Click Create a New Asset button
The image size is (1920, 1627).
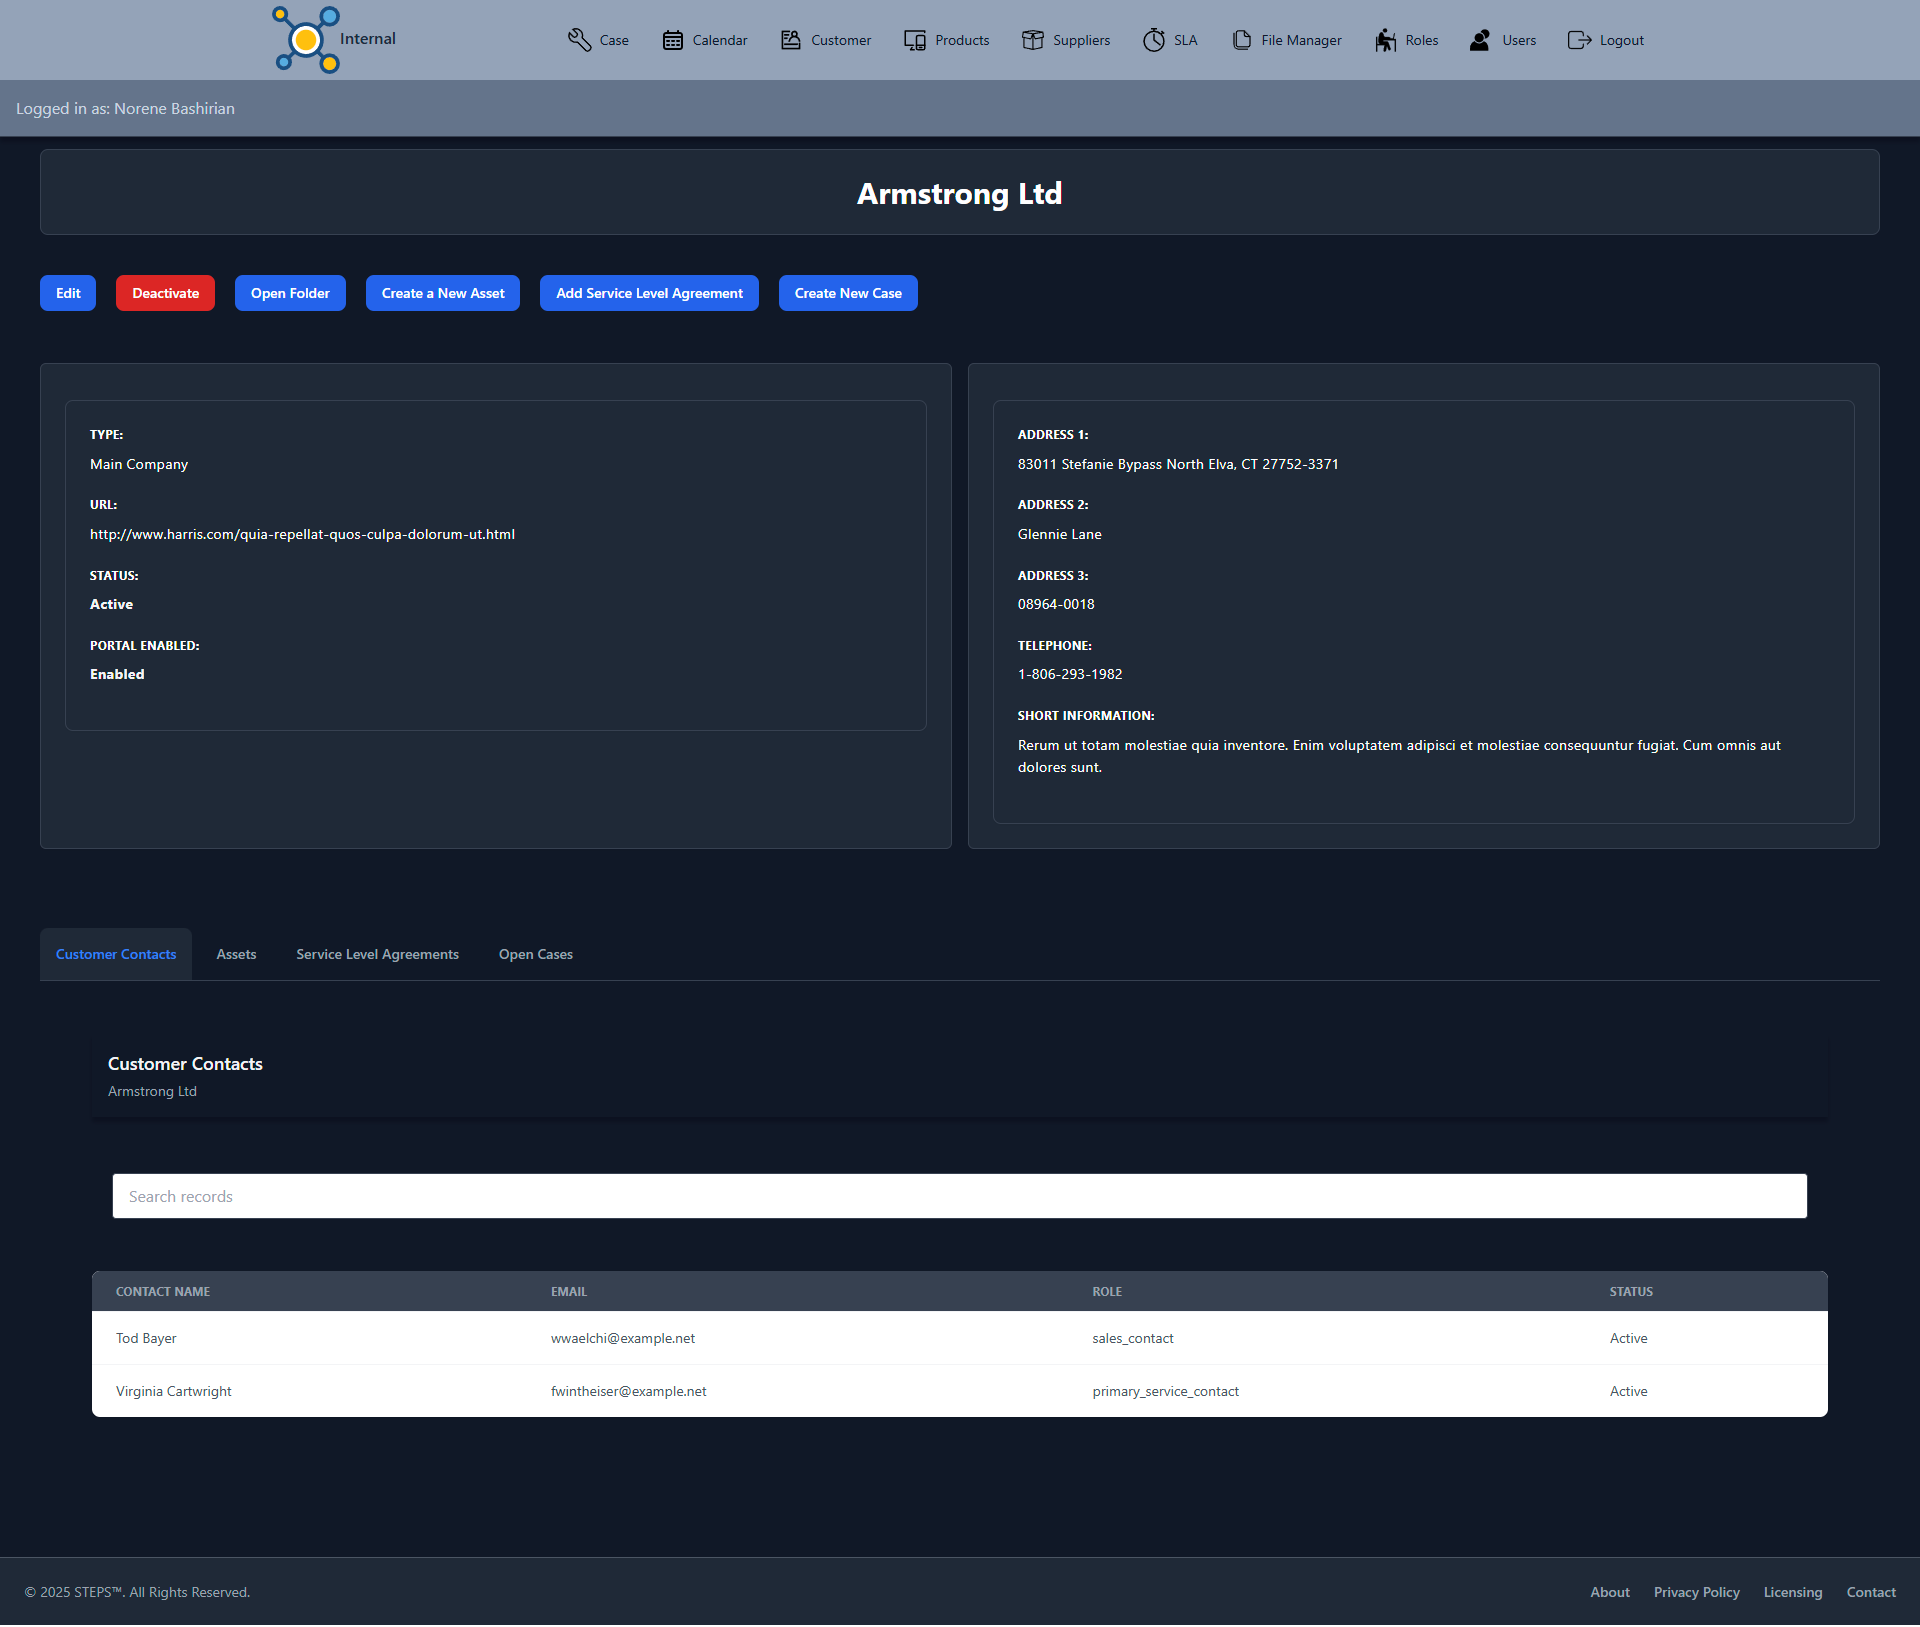coord(443,293)
